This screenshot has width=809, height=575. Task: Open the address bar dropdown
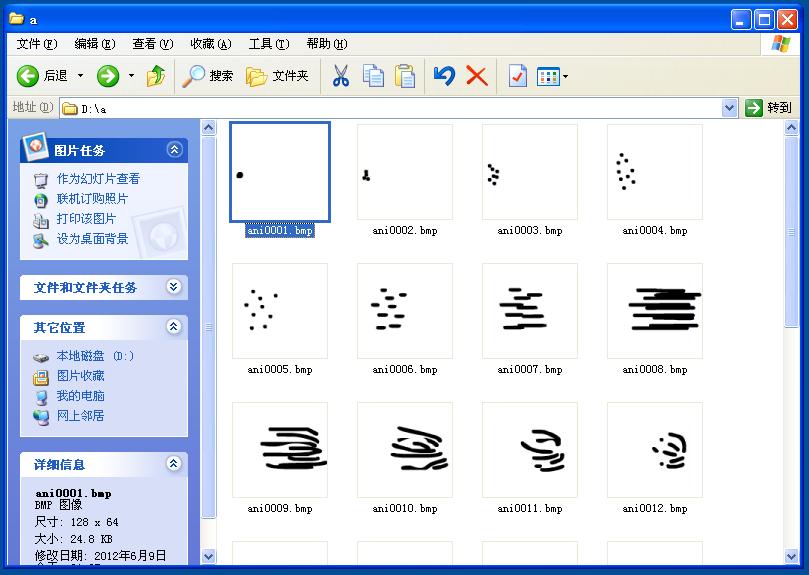pyautogui.click(x=729, y=108)
